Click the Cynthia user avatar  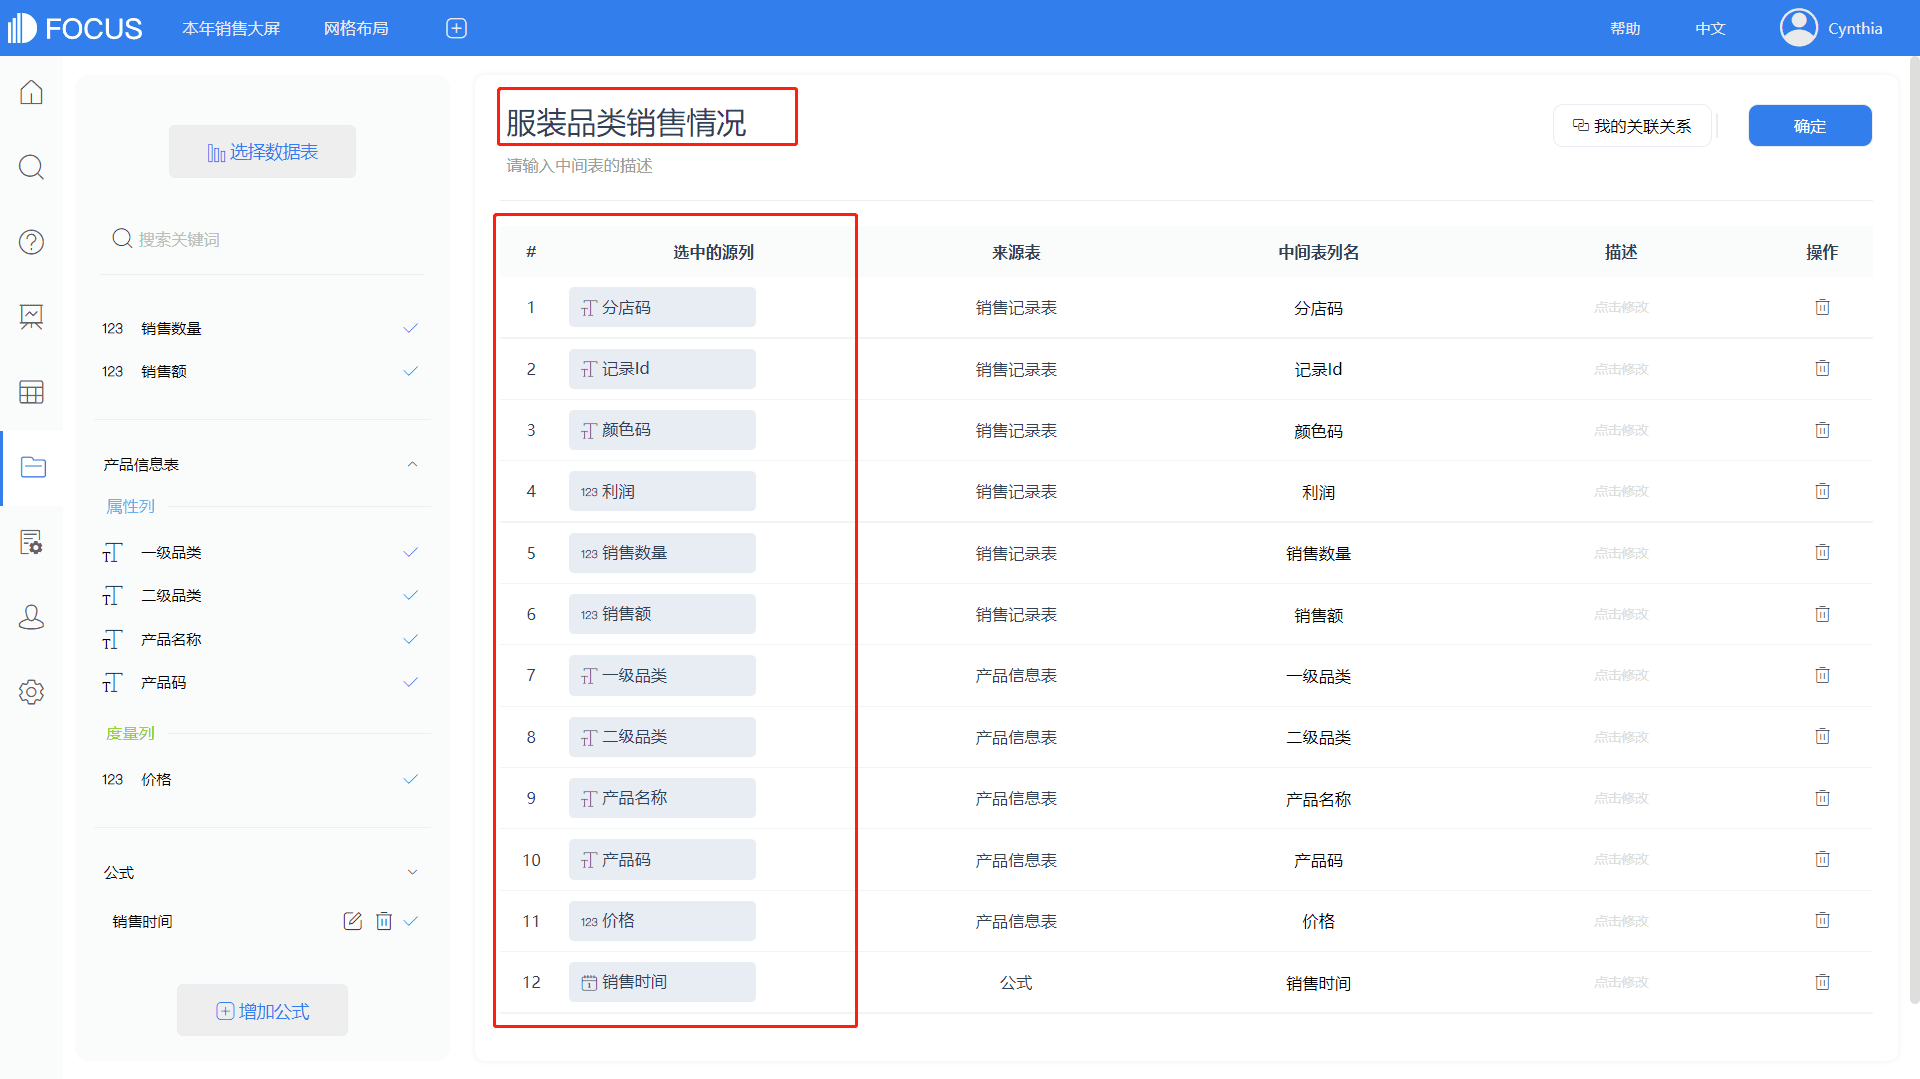pos(1799,28)
